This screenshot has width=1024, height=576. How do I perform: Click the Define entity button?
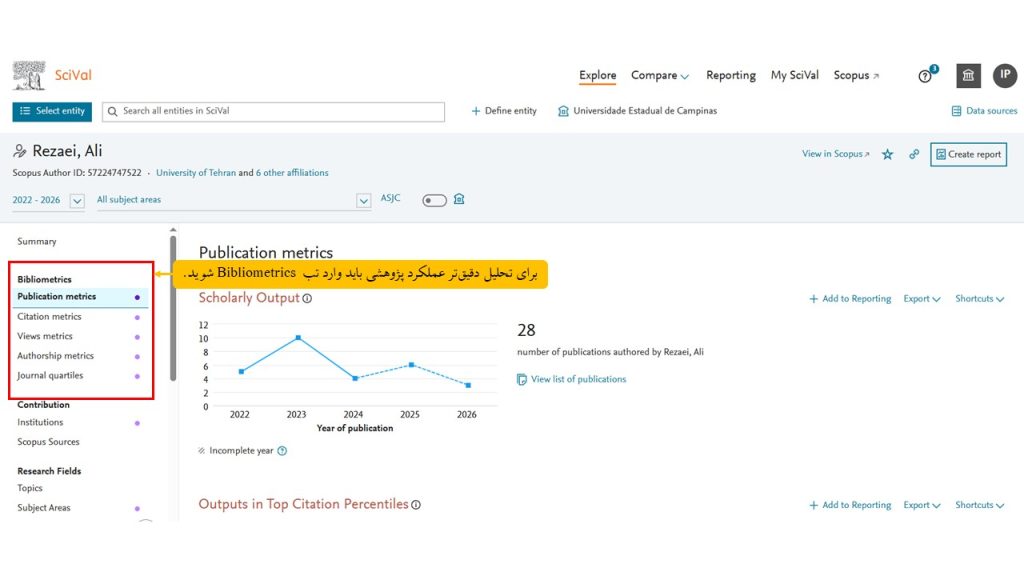point(504,111)
